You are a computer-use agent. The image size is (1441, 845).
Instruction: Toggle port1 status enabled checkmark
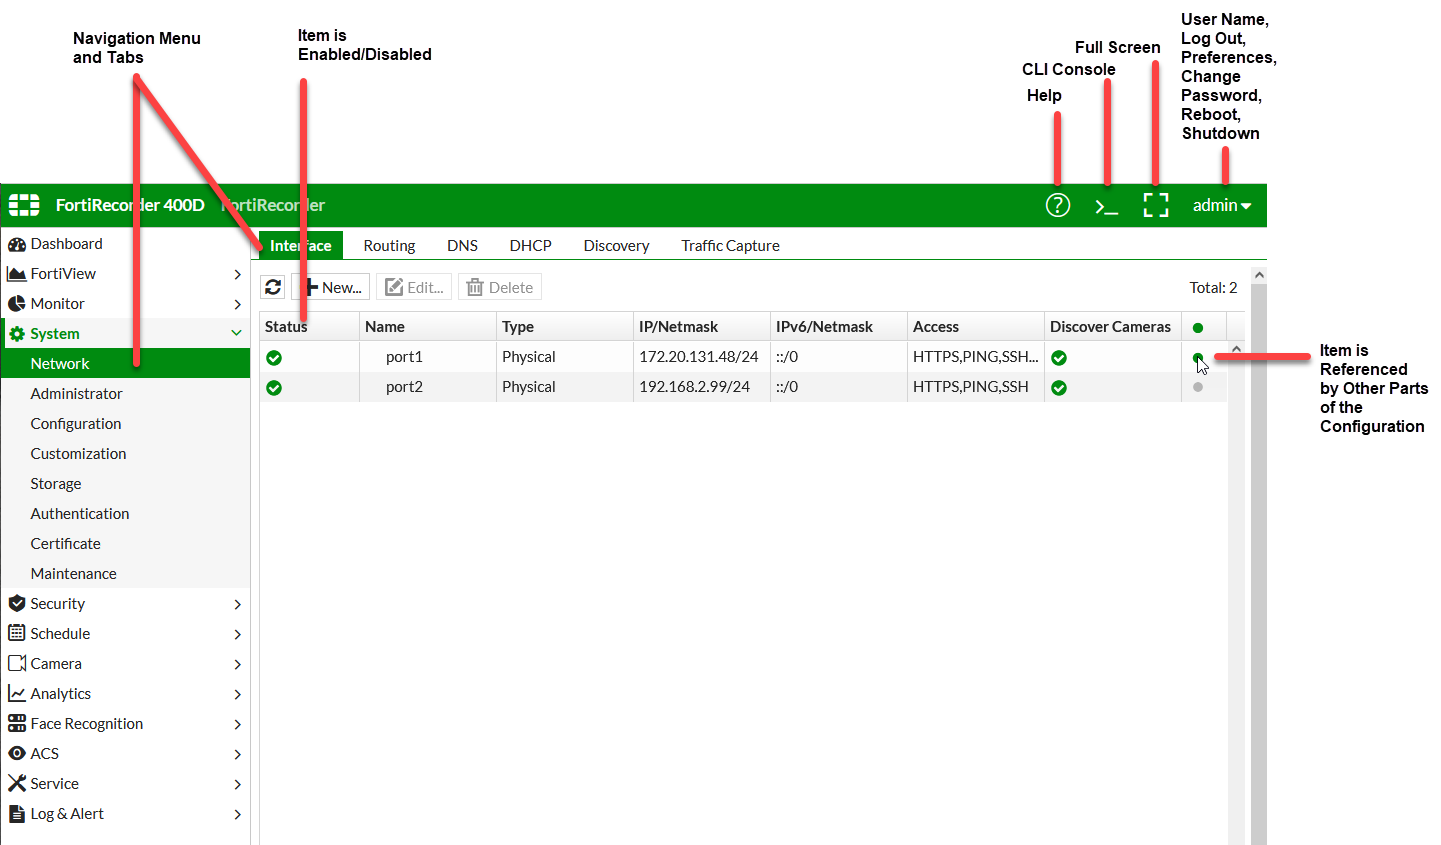(273, 356)
